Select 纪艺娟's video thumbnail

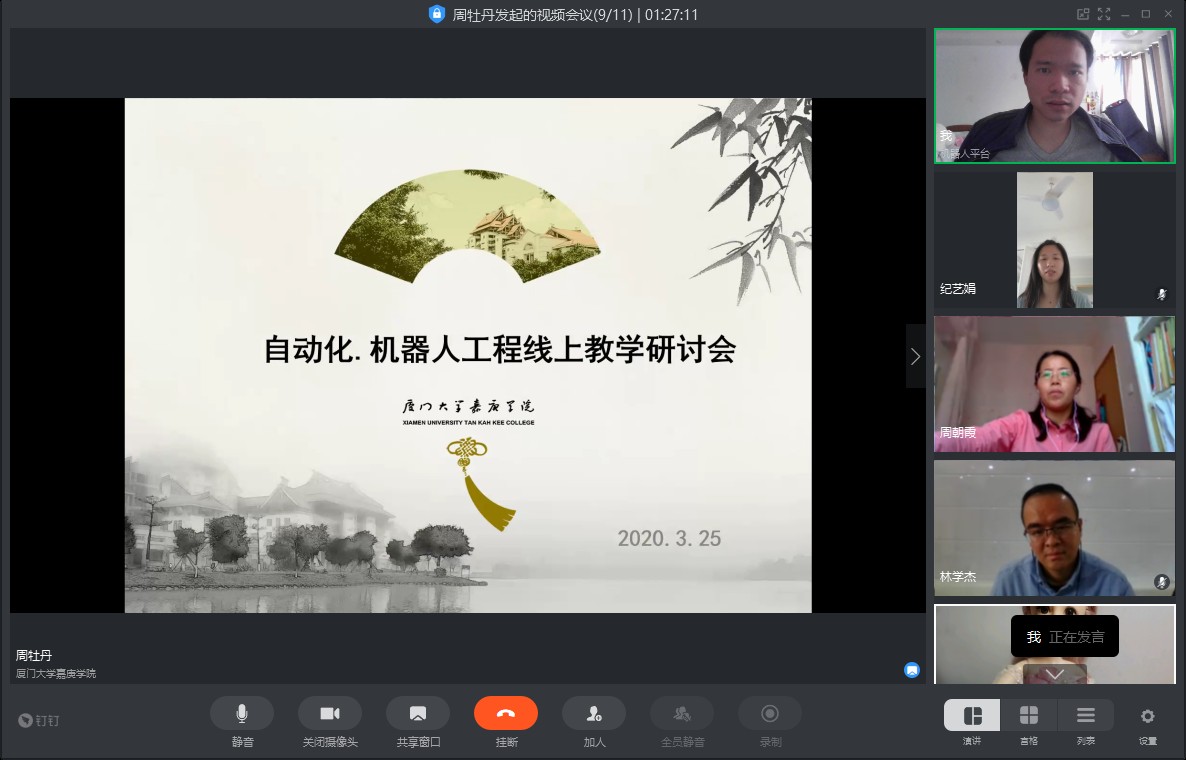click(x=1054, y=240)
